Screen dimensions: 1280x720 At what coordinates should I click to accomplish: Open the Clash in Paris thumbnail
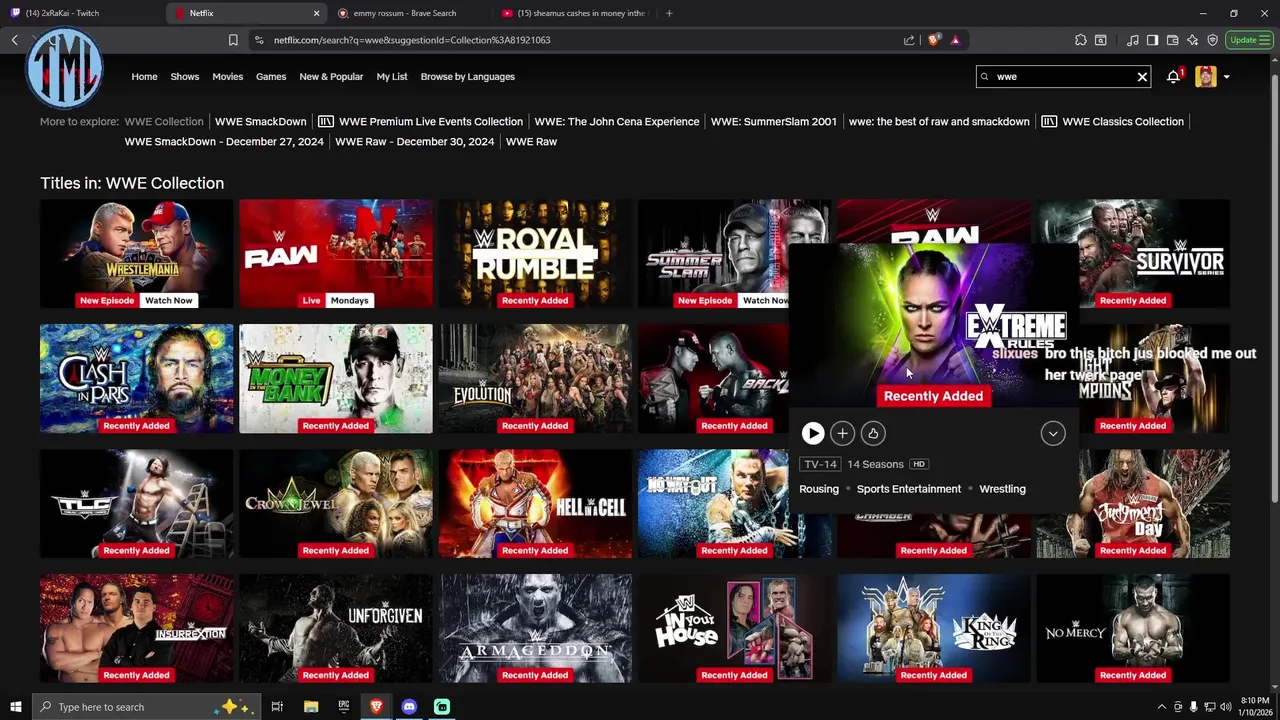tap(136, 378)
